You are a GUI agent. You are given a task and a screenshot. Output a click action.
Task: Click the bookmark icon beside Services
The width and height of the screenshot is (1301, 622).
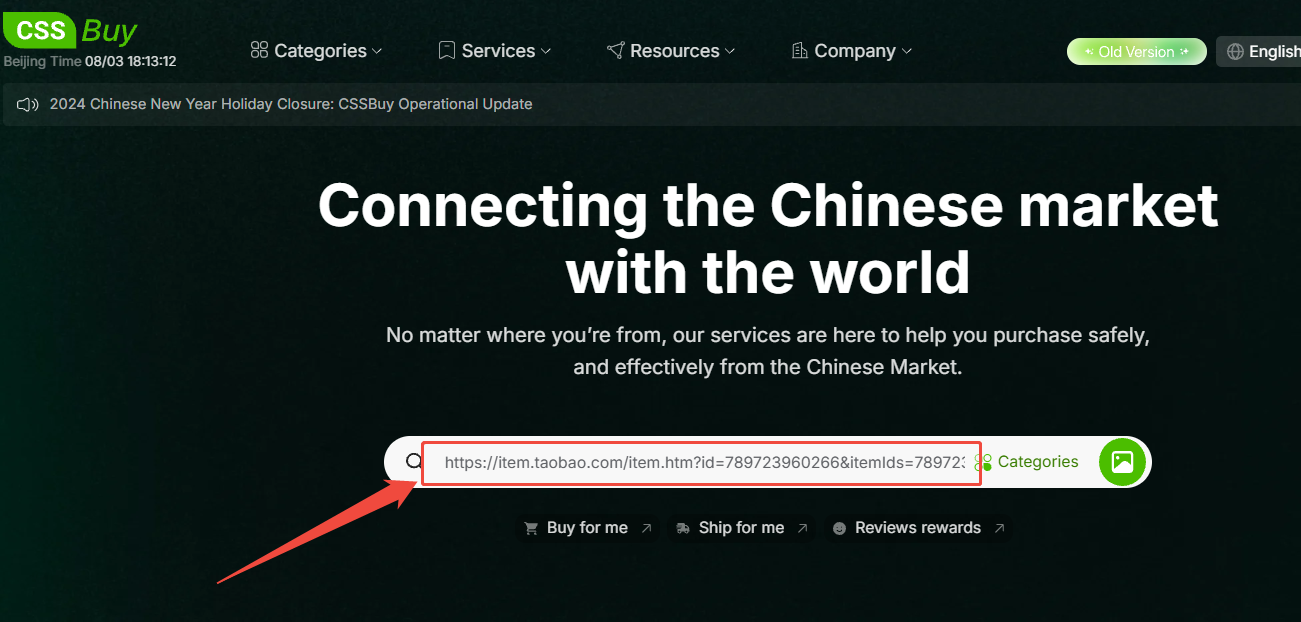pos(447,50)
